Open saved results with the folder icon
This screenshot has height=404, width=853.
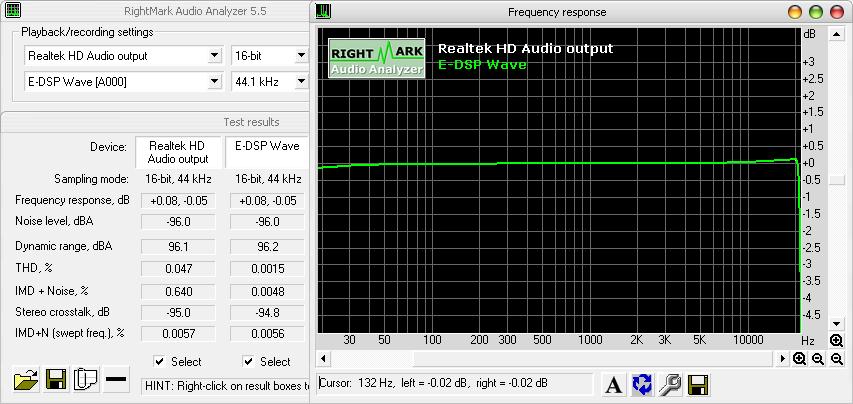(x=26, y=379)
